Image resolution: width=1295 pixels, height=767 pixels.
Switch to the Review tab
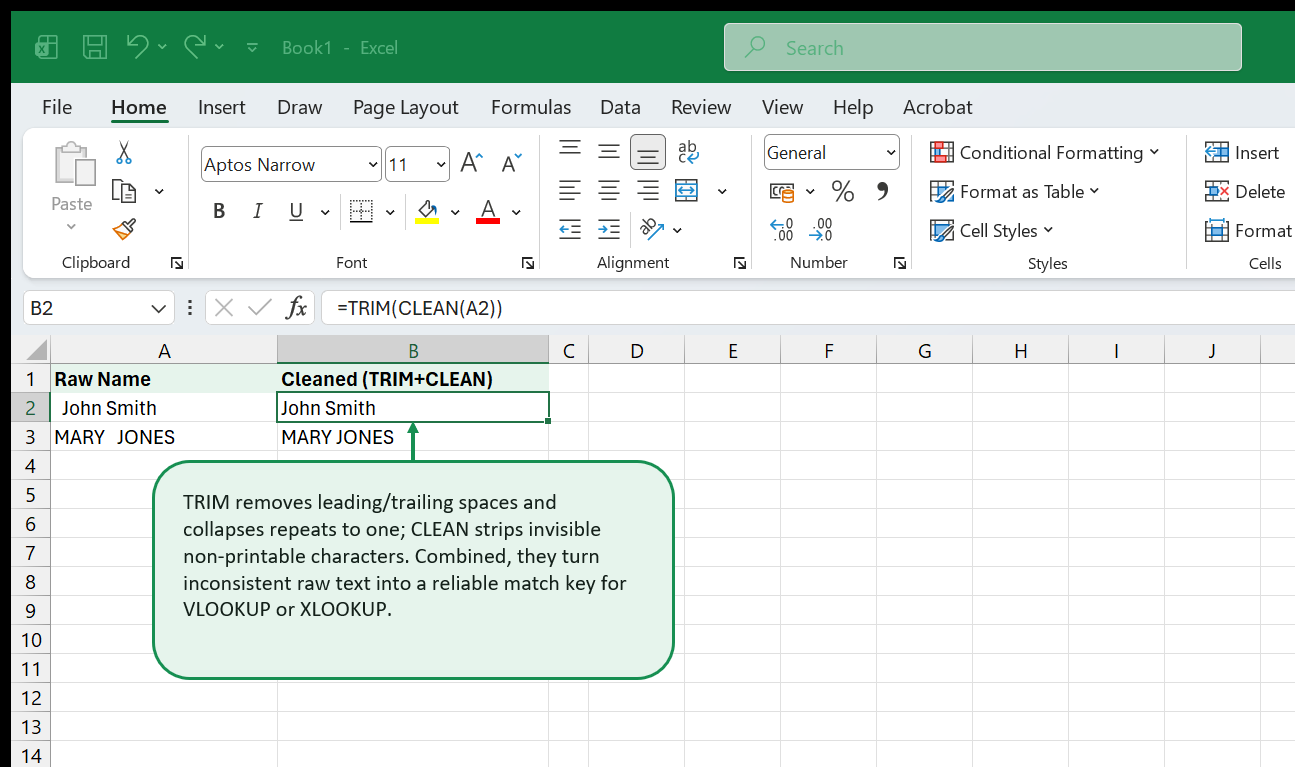(701, 107)
